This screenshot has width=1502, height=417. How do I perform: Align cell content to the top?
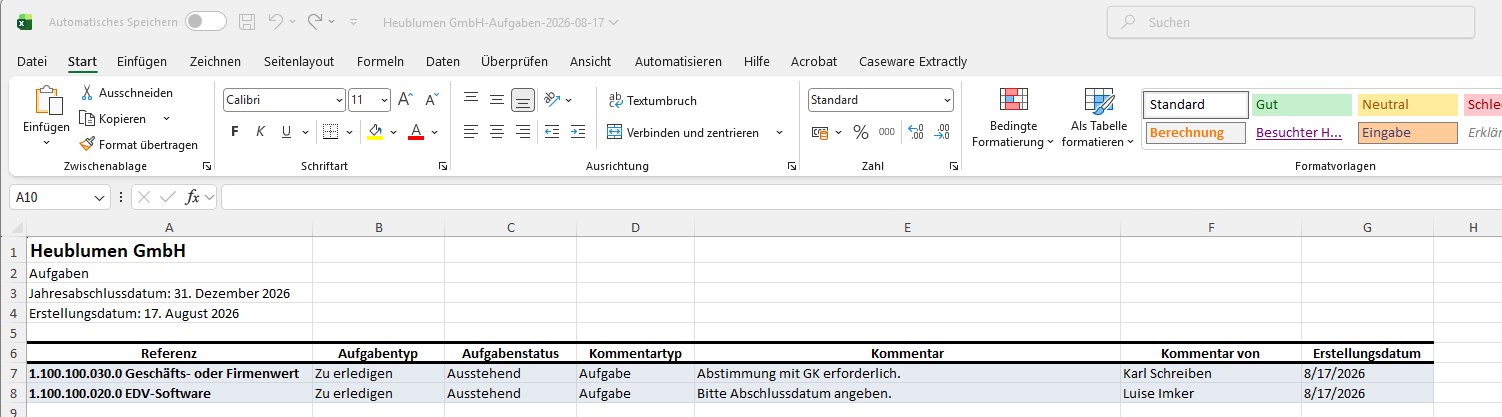[x=470, y=100]
